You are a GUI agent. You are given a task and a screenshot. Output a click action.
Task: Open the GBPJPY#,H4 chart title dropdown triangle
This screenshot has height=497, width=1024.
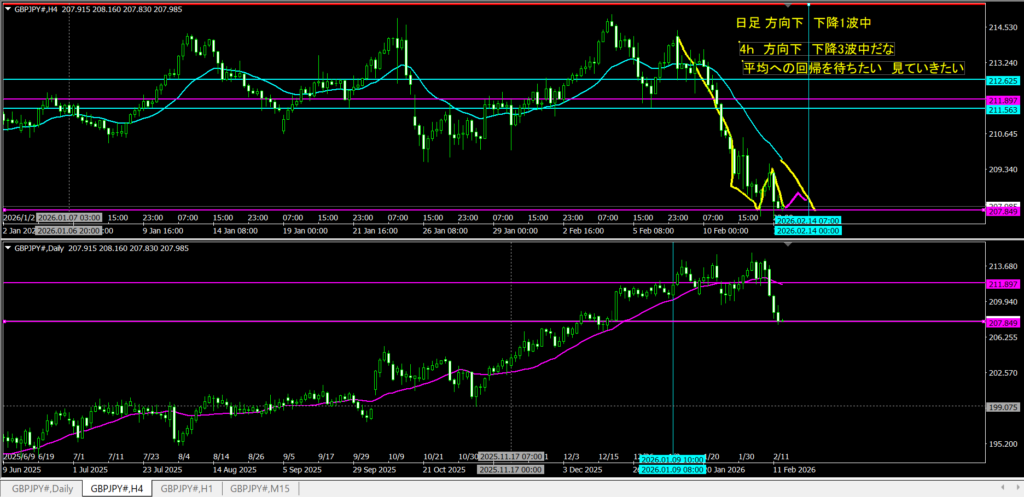(x=7, y=8)
